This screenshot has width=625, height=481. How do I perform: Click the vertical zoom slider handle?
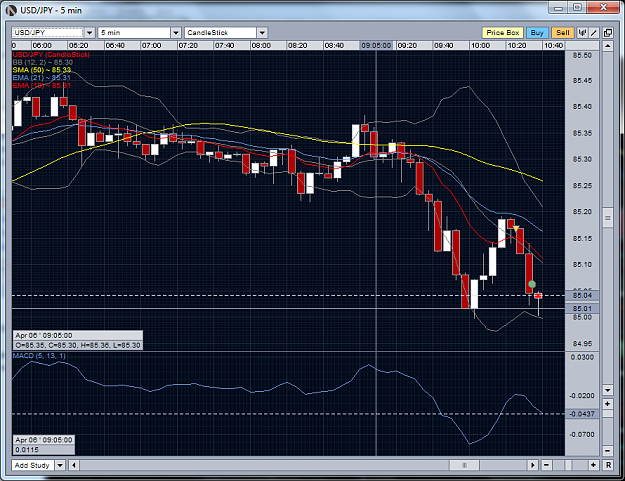pos(607,414)
